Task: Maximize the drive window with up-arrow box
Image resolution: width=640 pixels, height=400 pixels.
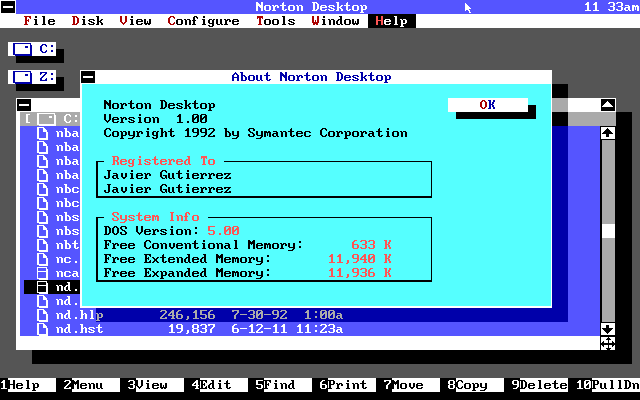Action: (608, 105)
